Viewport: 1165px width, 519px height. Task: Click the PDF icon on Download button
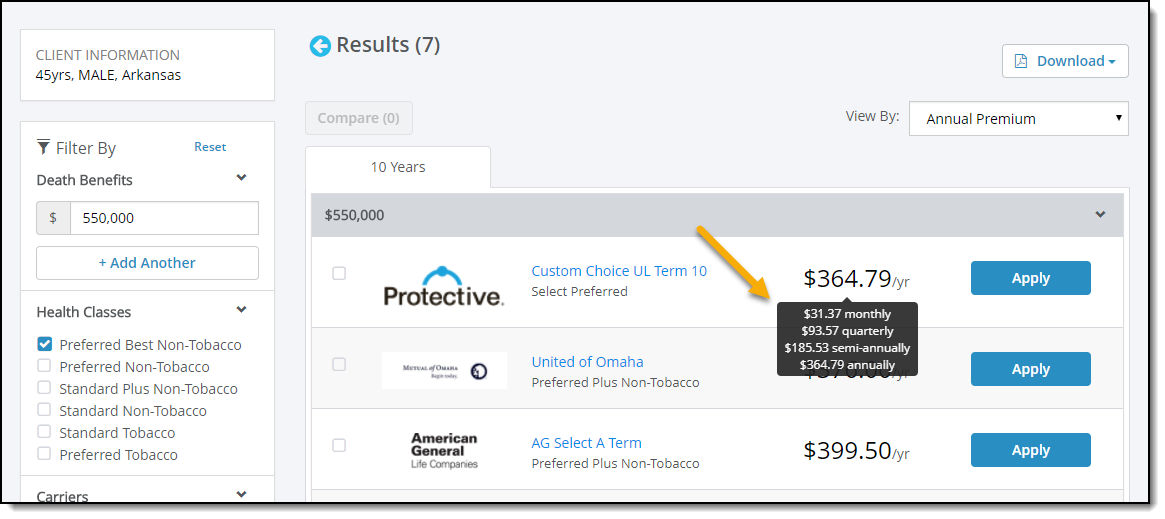1021,62
